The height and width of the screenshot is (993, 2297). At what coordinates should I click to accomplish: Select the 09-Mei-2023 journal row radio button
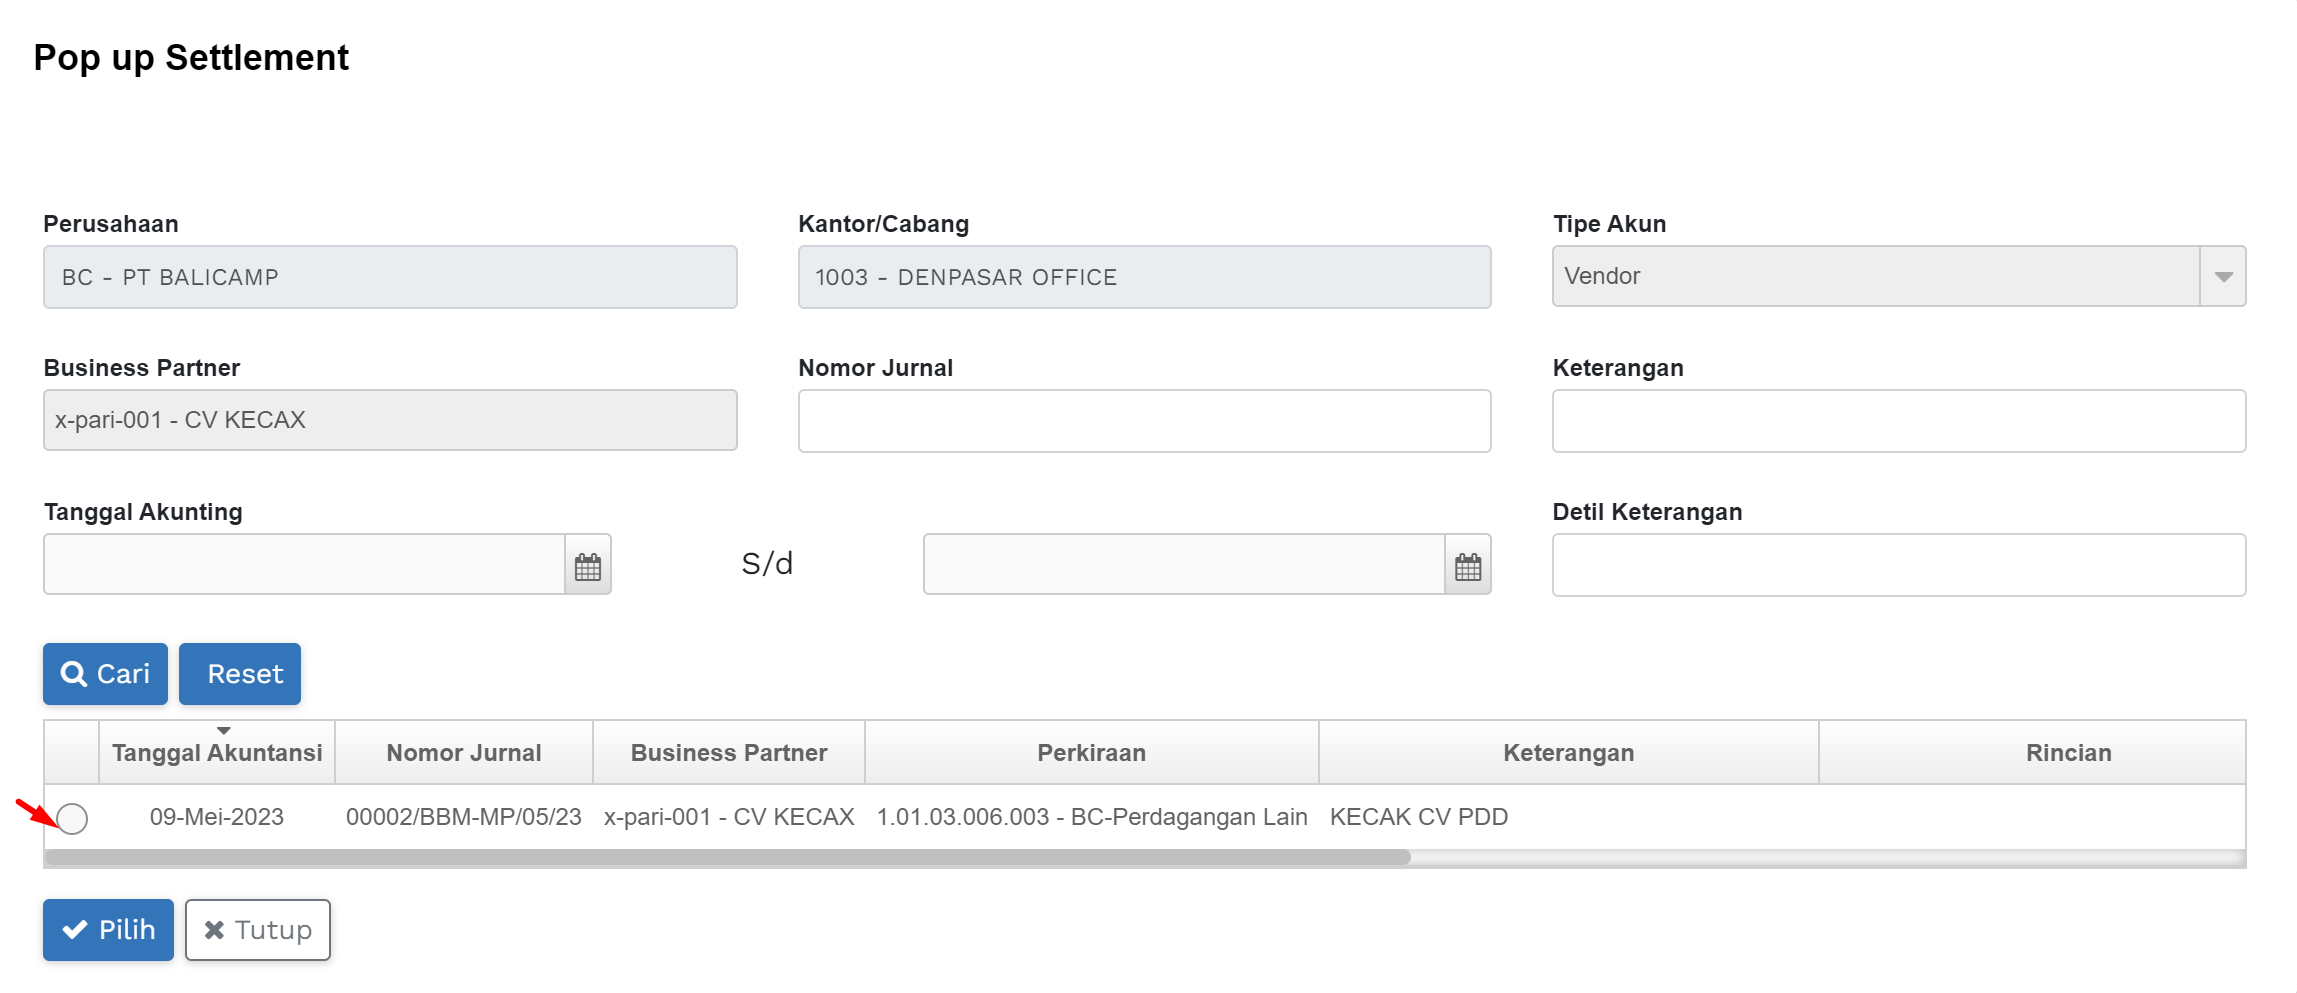point(72,818)
